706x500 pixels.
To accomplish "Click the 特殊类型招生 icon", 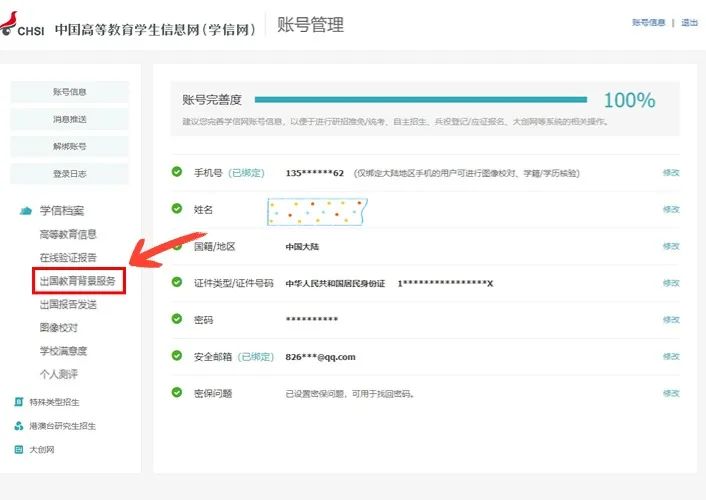I will click(x=18, y=402).
